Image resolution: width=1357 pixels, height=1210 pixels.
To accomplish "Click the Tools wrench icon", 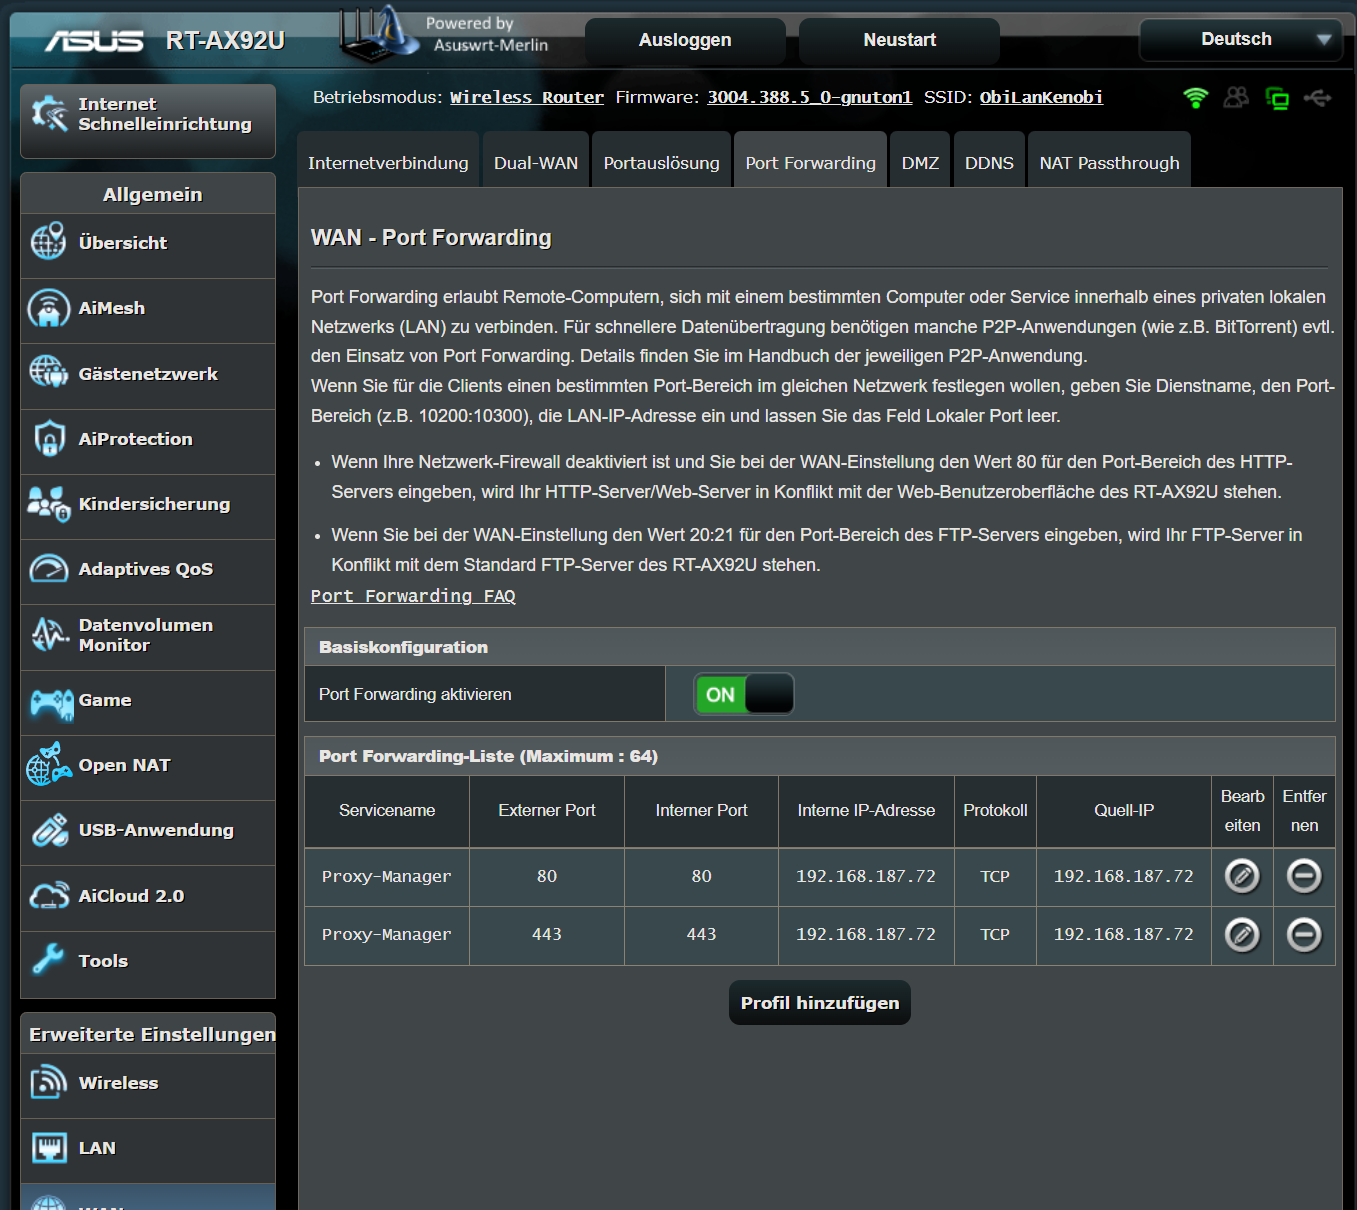I will pos(48,960).
